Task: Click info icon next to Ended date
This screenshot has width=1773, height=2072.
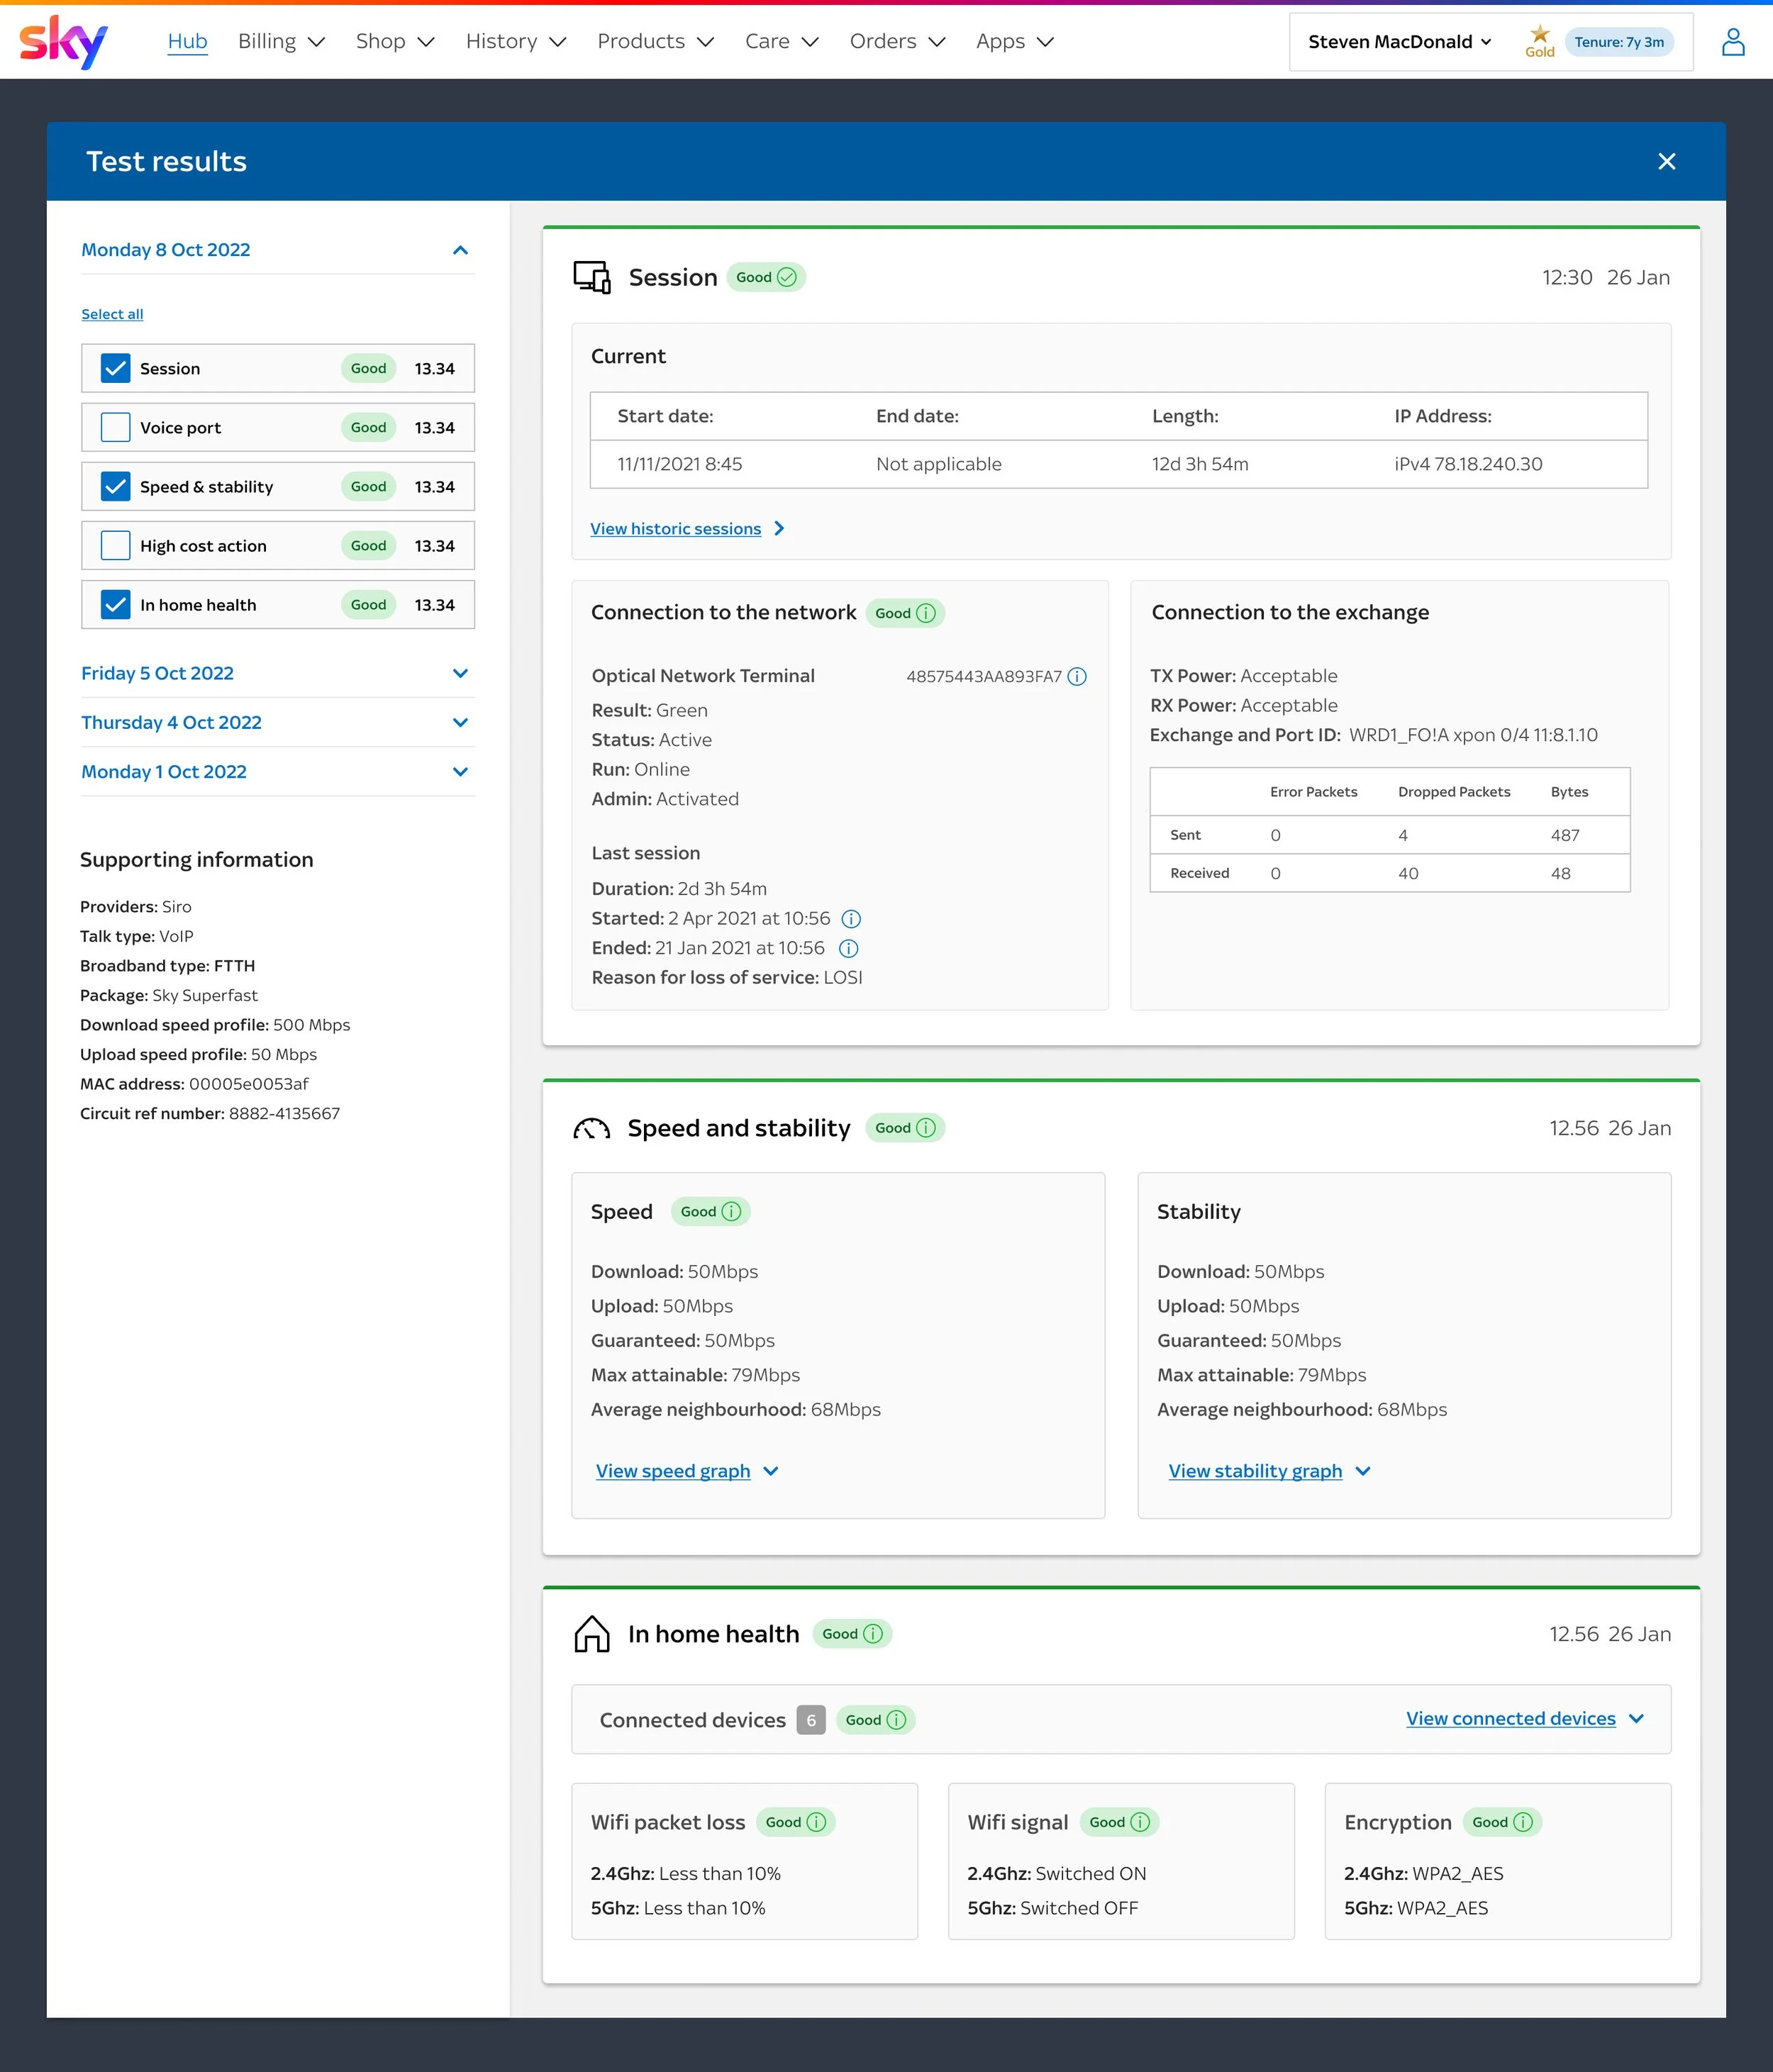Action: (x=848, y=949)
